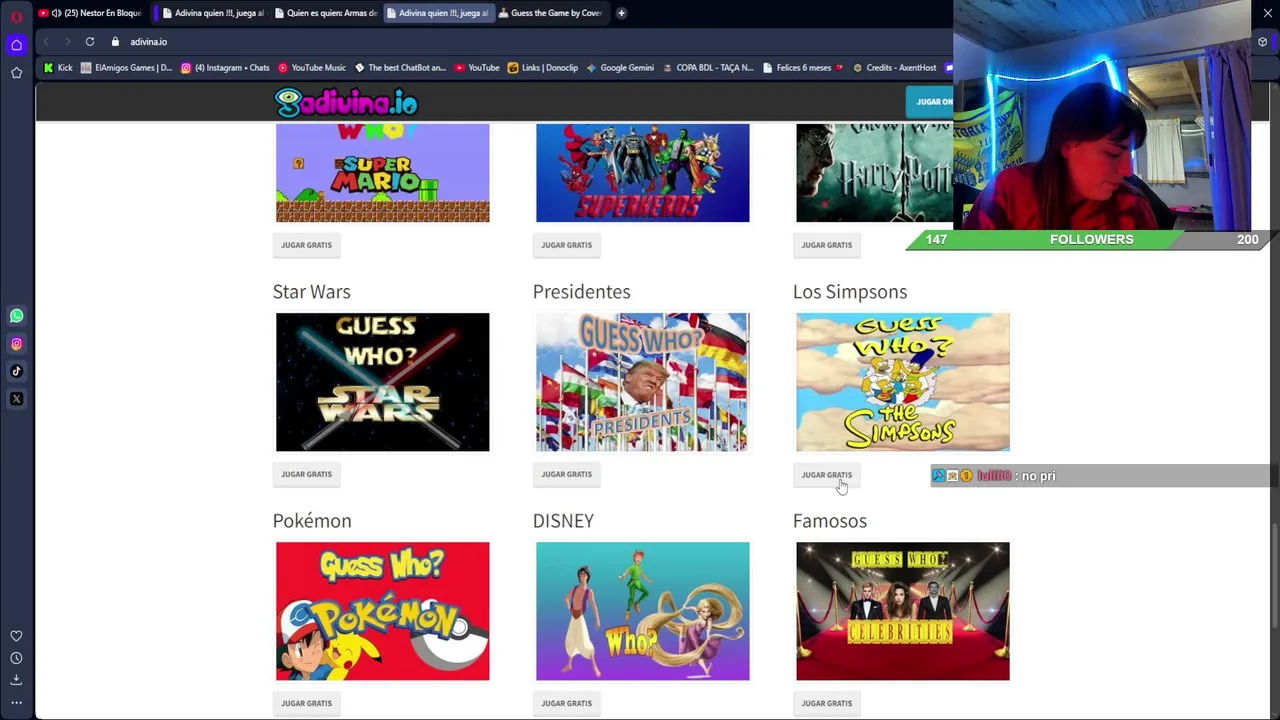Open the YouTube bookmark
The height and width of the screenshot is (720, 1280).
[x=477, y=68]
